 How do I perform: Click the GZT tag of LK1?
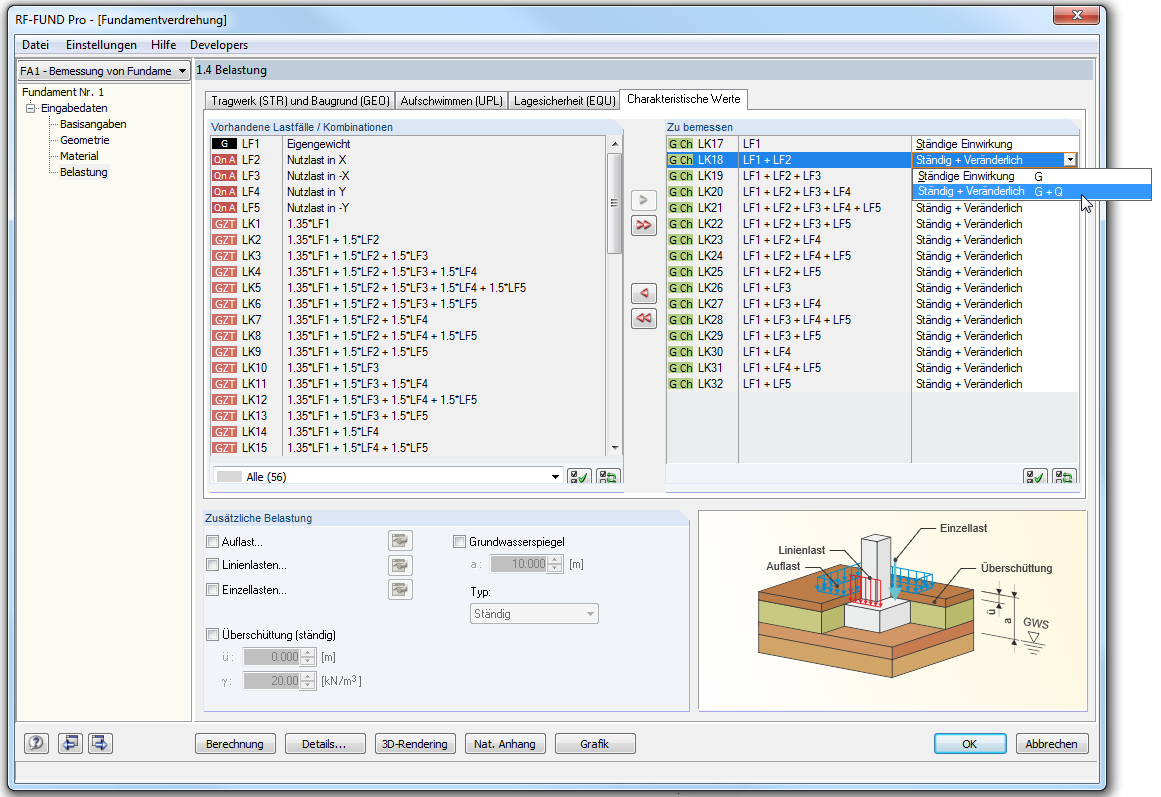point(224,224)
